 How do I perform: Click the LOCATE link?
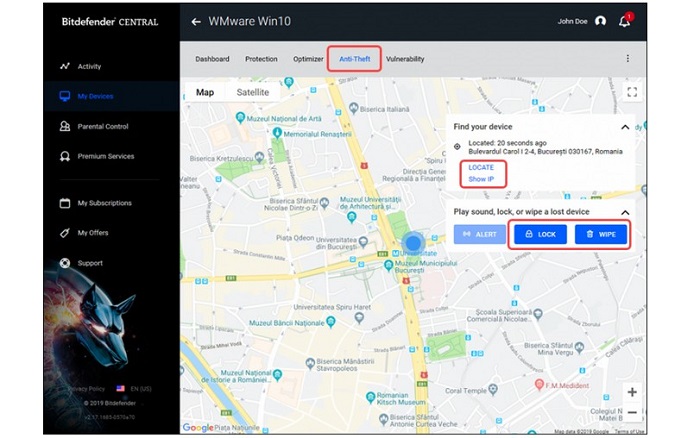coord(481,167)
